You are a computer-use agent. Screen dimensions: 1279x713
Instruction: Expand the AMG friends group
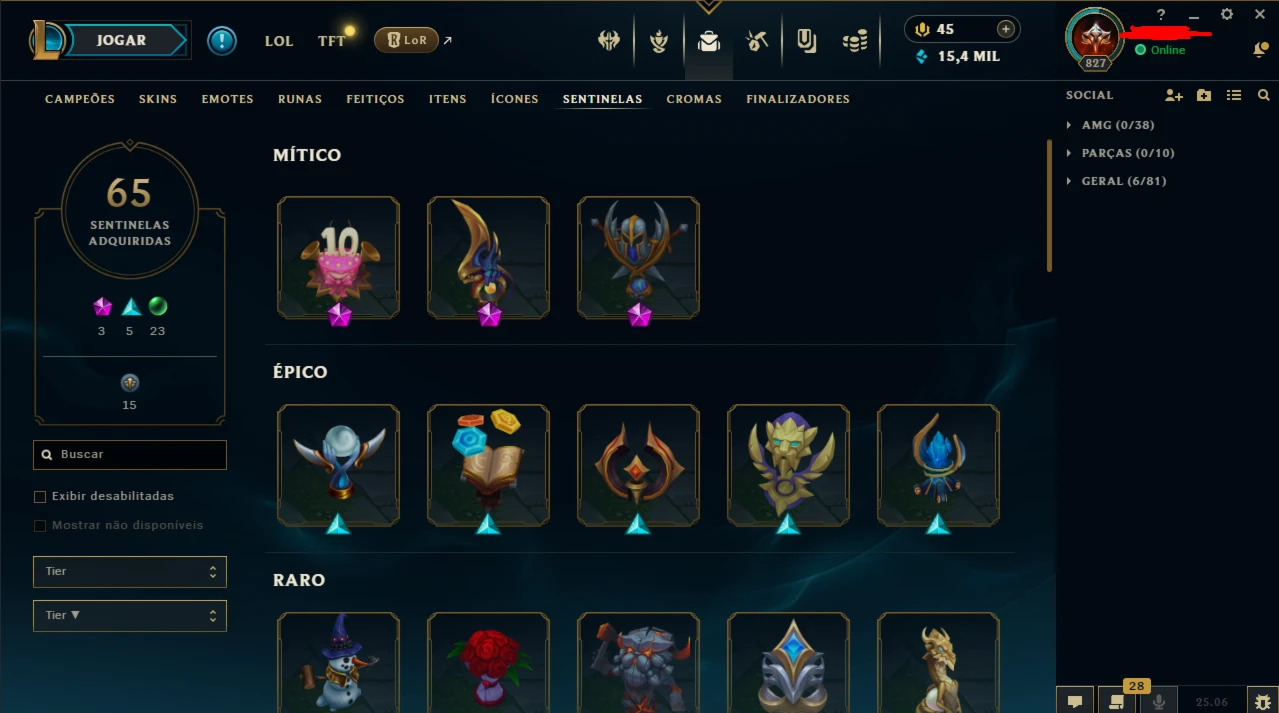[x=1110, y=125]
